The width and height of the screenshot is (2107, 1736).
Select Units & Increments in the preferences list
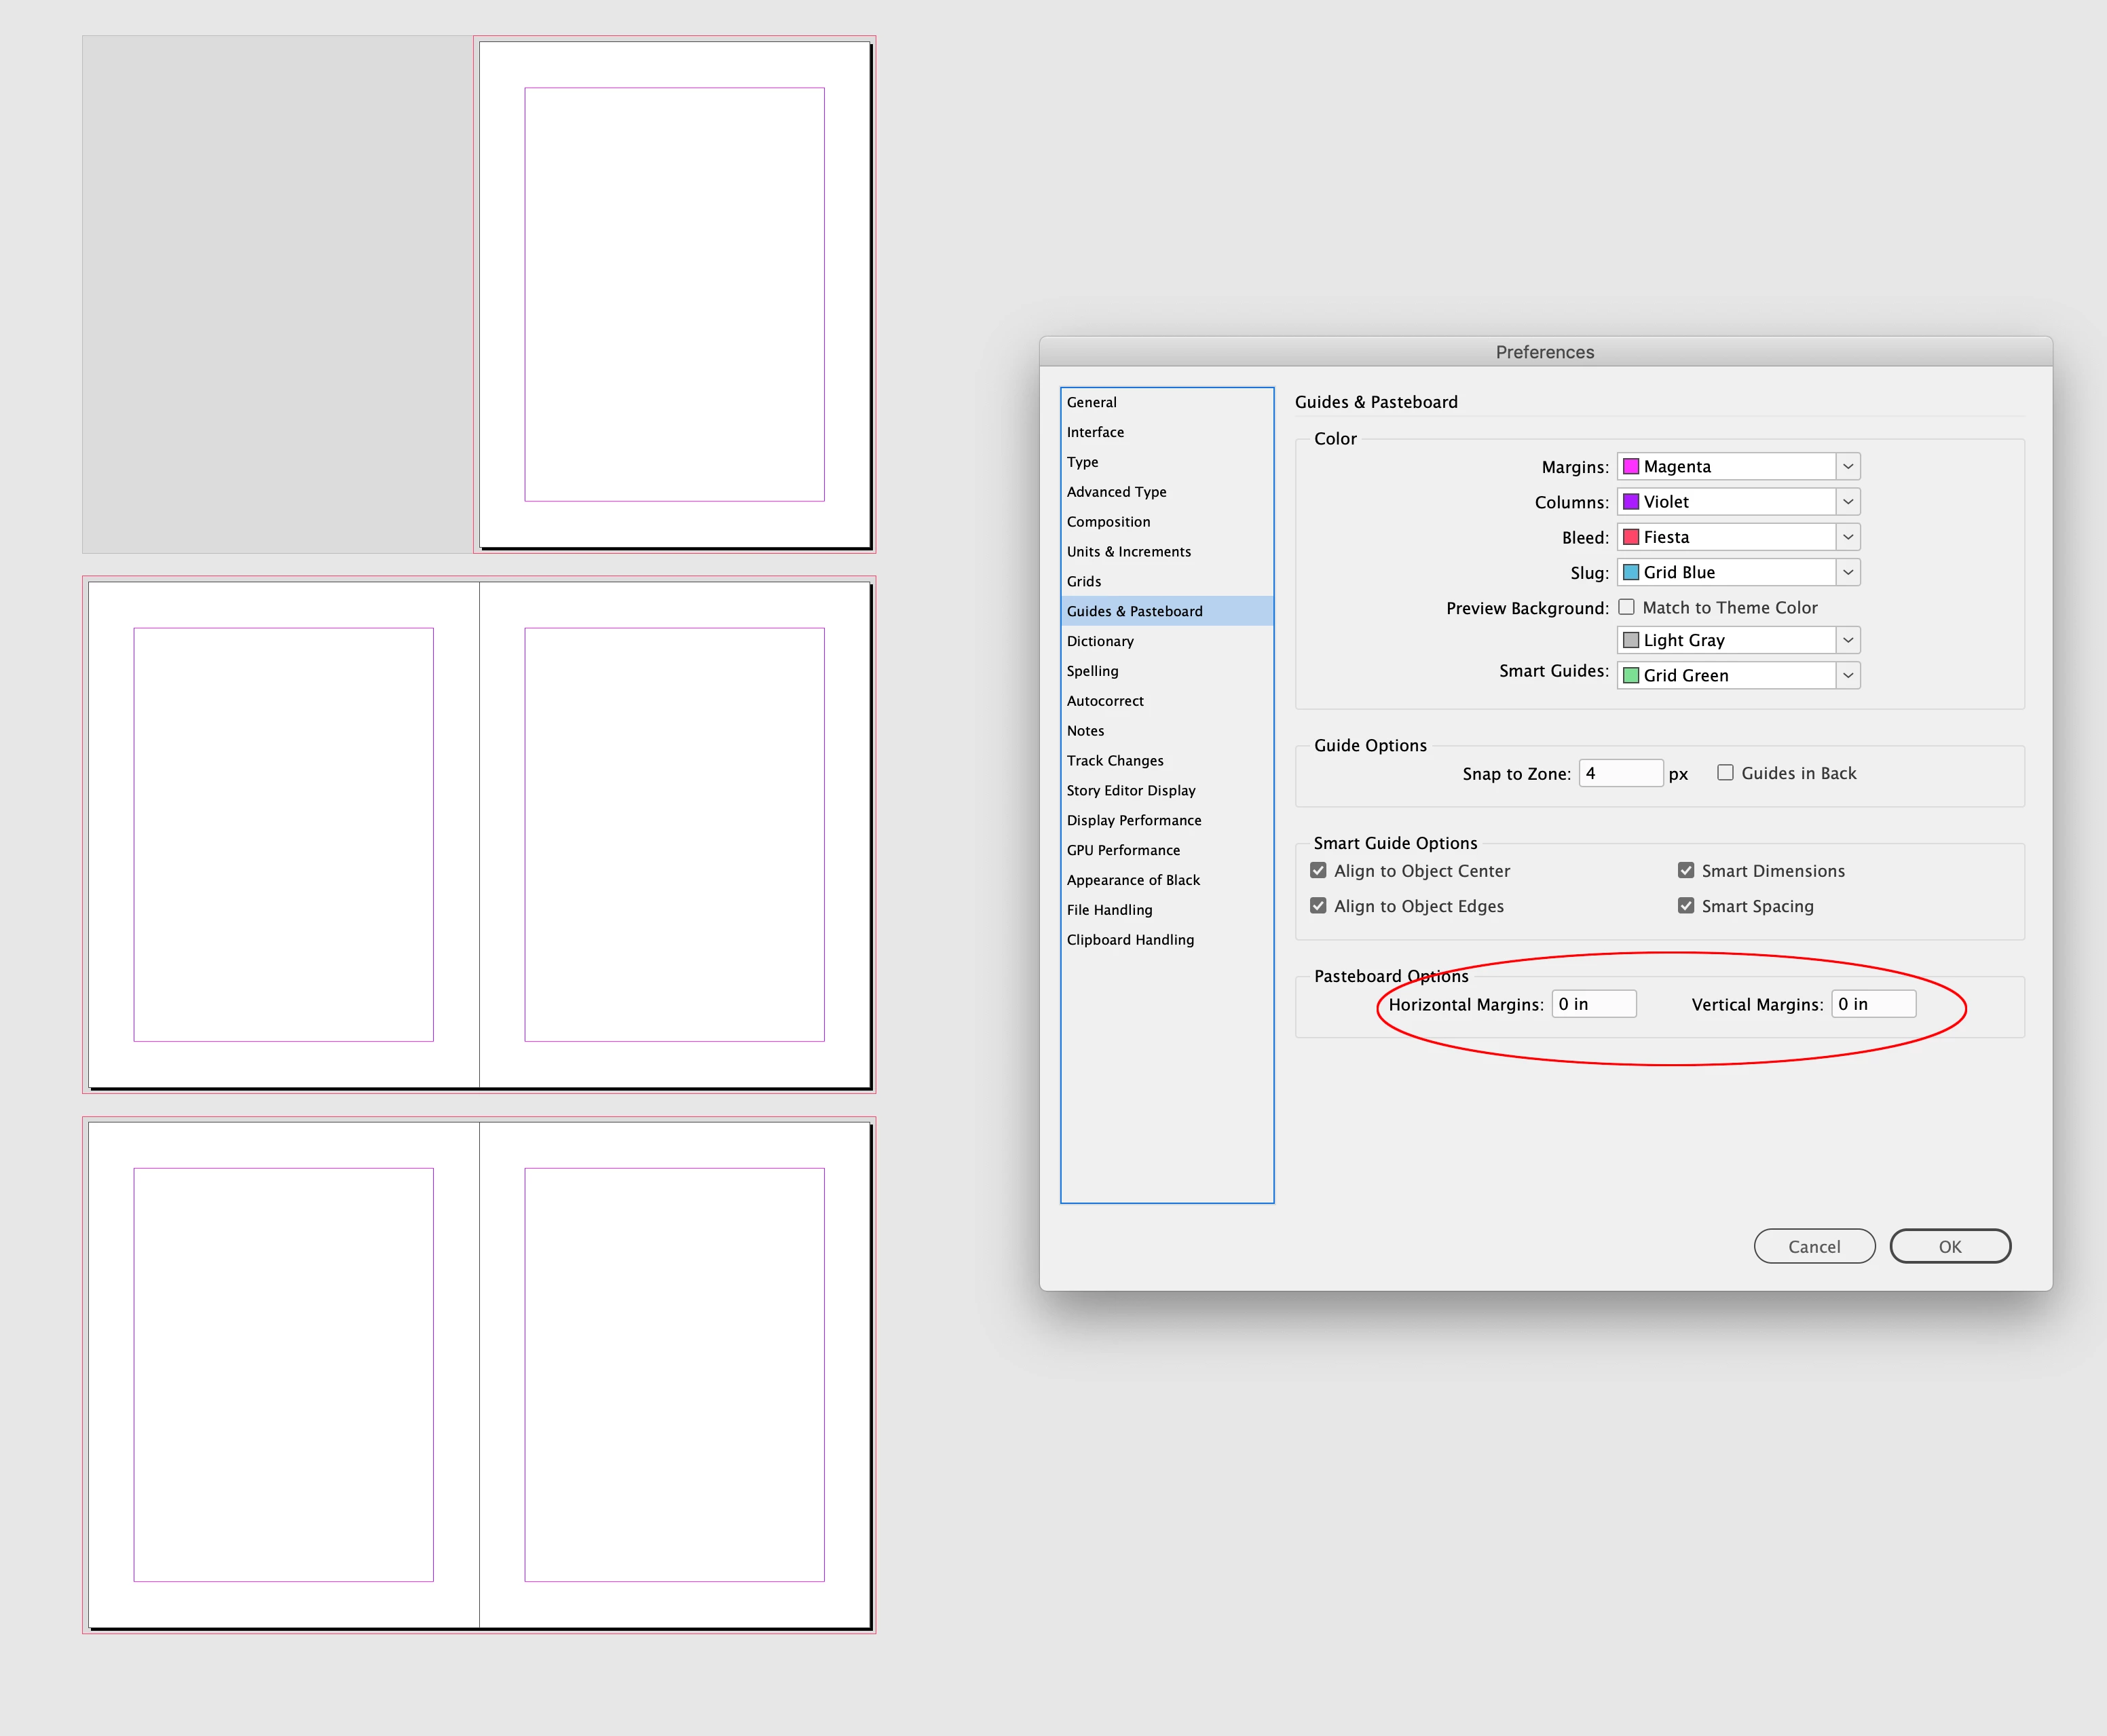click(x=1128, y=551)
